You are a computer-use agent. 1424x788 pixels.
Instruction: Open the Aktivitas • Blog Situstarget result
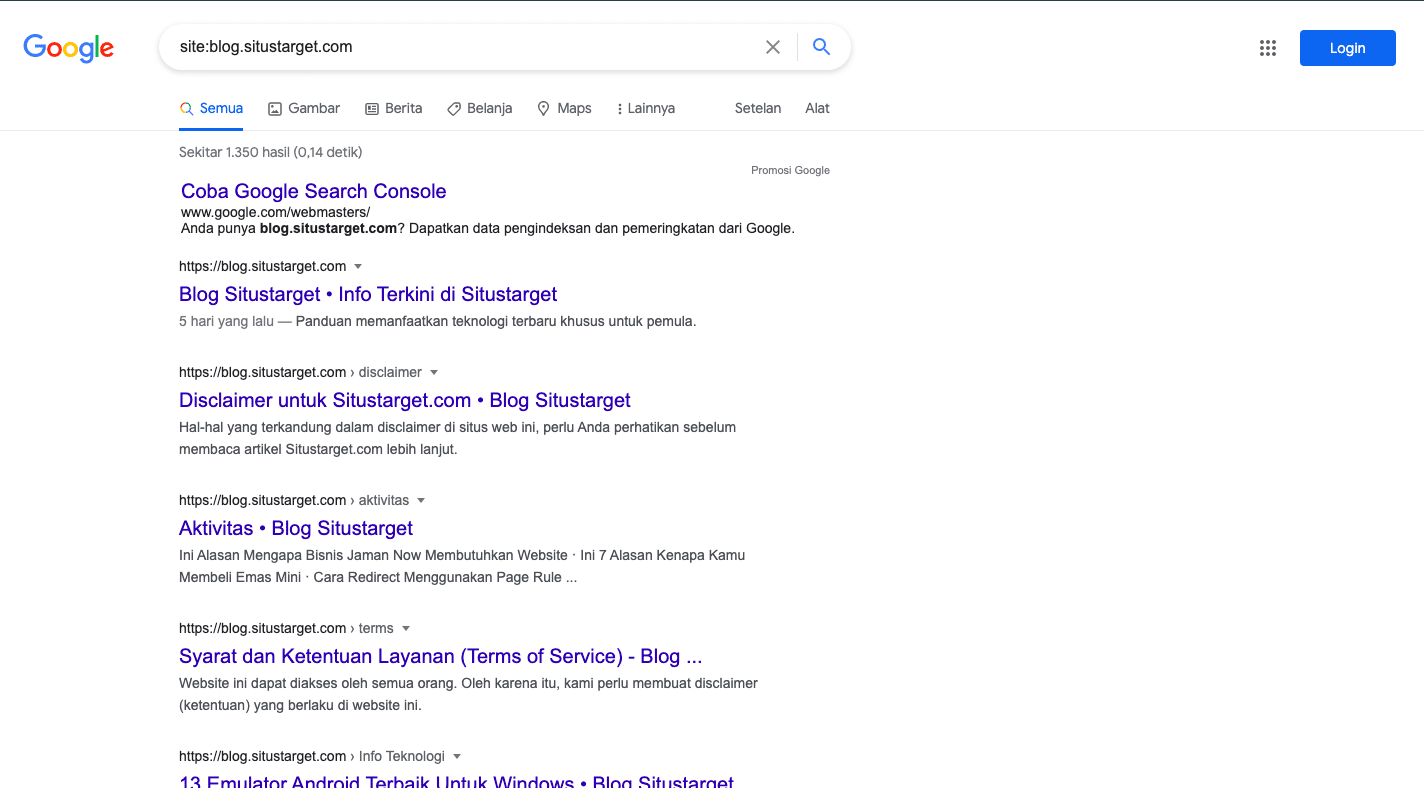tap(296, 528)
